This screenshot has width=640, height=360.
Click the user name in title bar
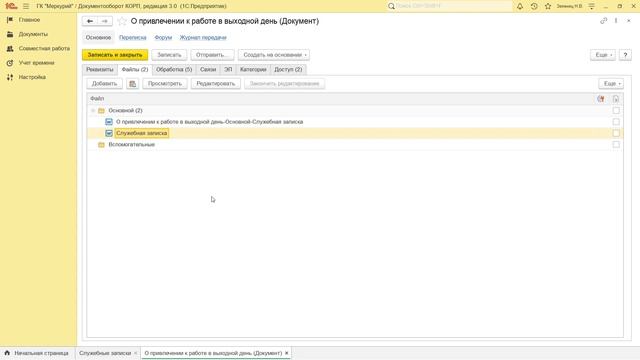click(x=569, y=6)
